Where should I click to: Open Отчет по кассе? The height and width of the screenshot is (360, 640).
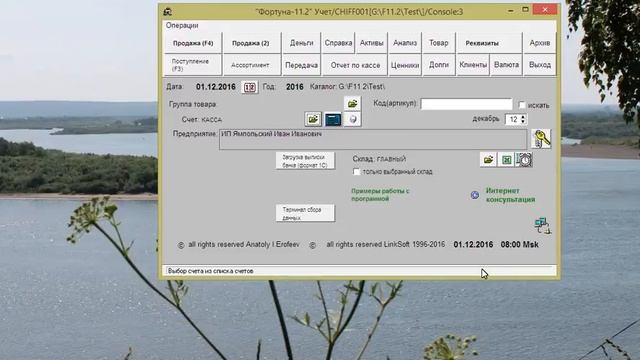coord(355,65)
